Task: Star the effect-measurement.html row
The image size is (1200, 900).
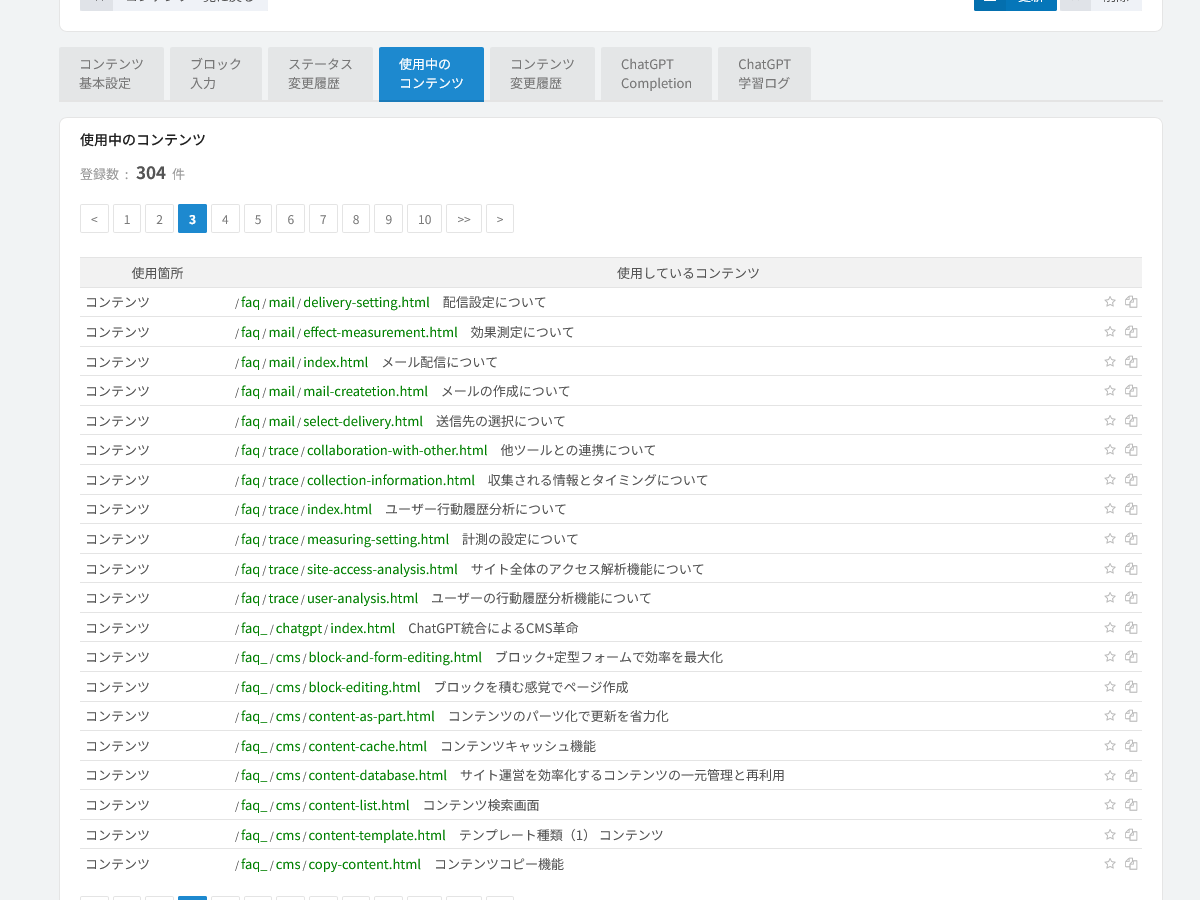Action: click(x=1110, y=332)
